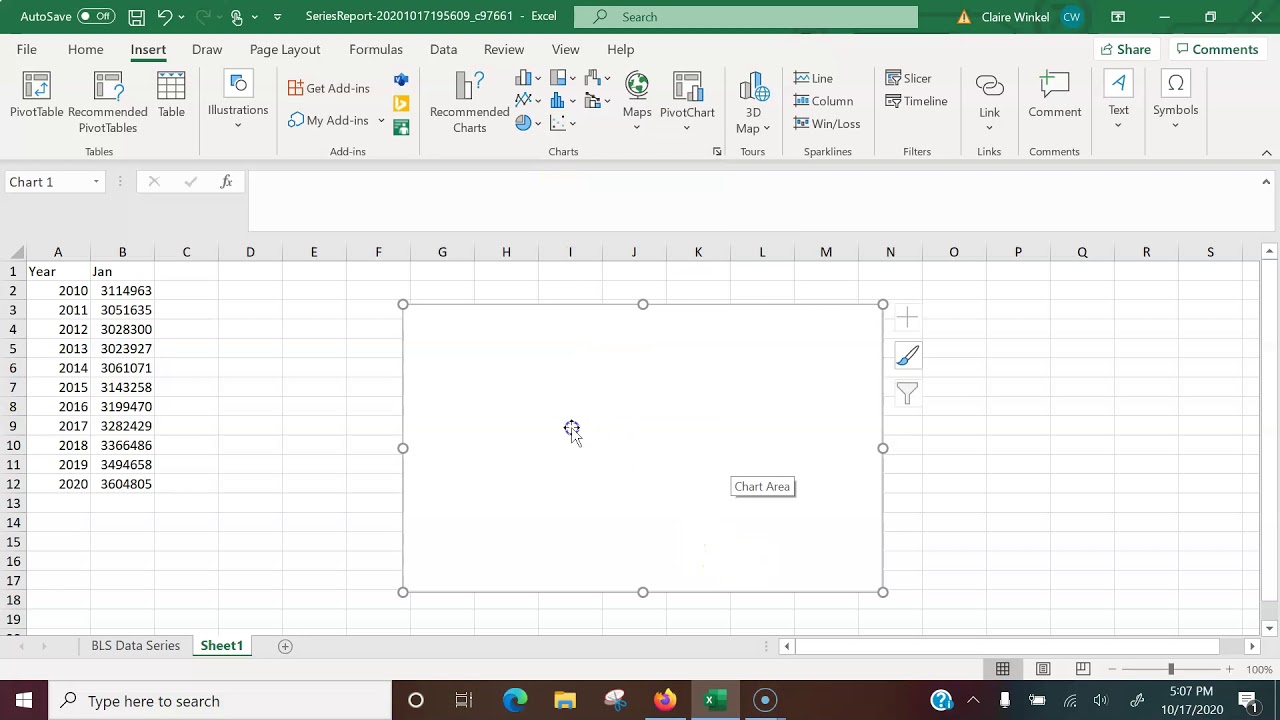The height and width of the screenshot is (720, 1280).
Task: Insert a Link
Action: (x=989, y=102)
